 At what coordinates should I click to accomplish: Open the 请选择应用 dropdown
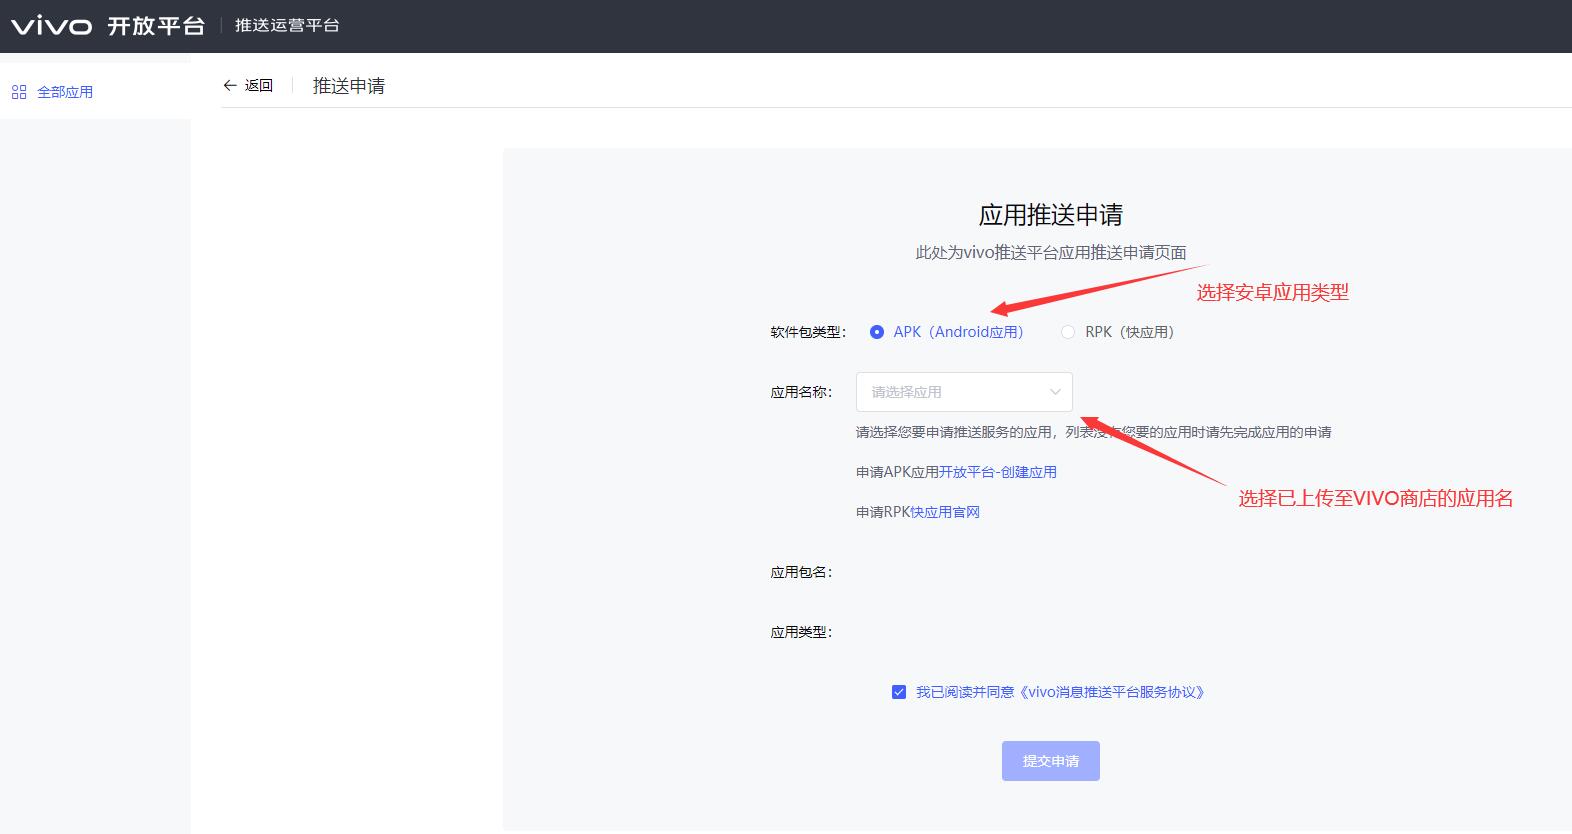click(x=964, y=392)
